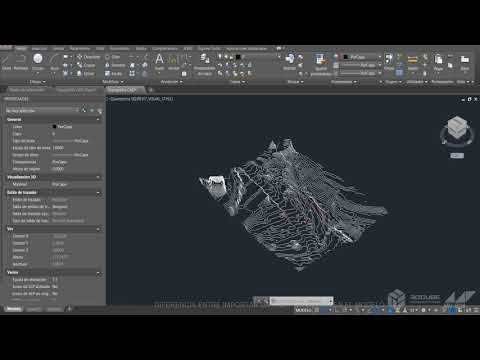Viewport: 480px width, 360px height.
Task: Click the Paste clipboard icon
Action: click(438, 62)
